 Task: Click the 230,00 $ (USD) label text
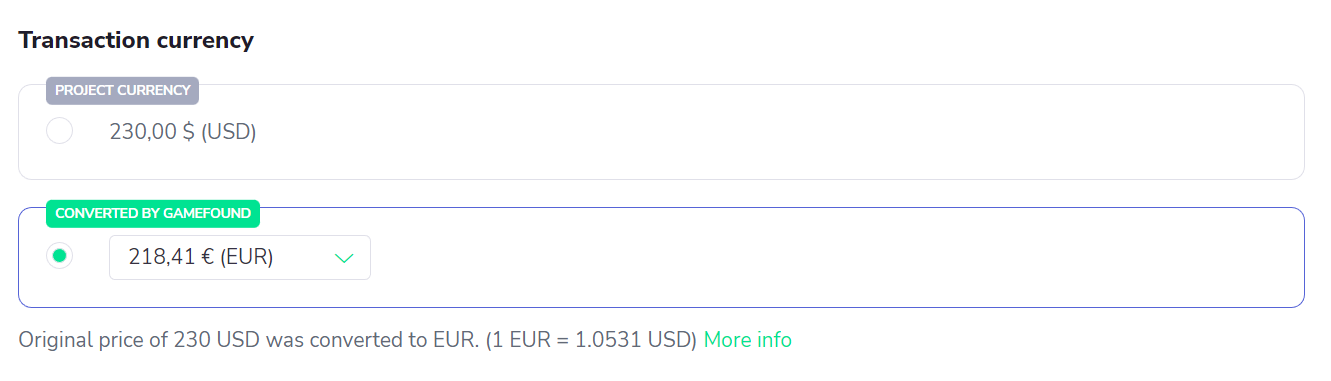[183, 132]
